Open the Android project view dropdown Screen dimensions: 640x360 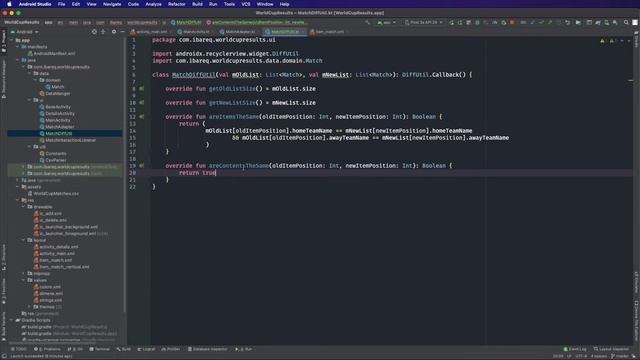[24, 32]
